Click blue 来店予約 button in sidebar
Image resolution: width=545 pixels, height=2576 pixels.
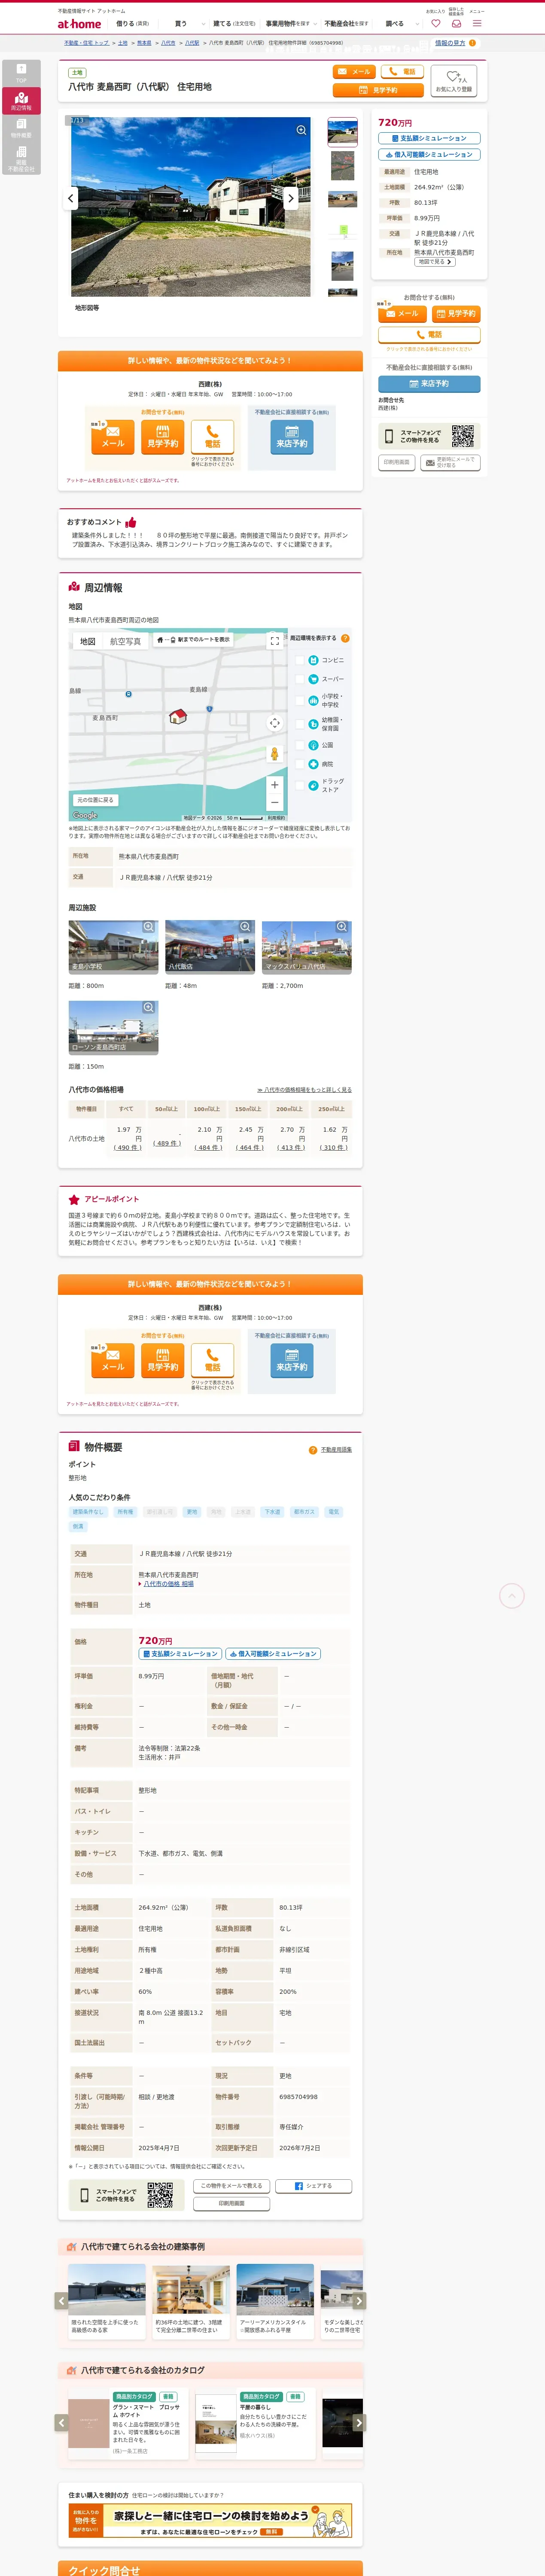point(429,384)
